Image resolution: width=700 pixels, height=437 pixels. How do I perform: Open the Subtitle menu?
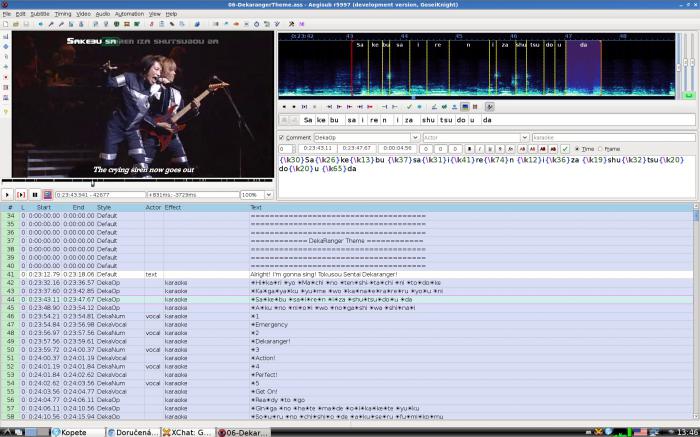[40, 14]
